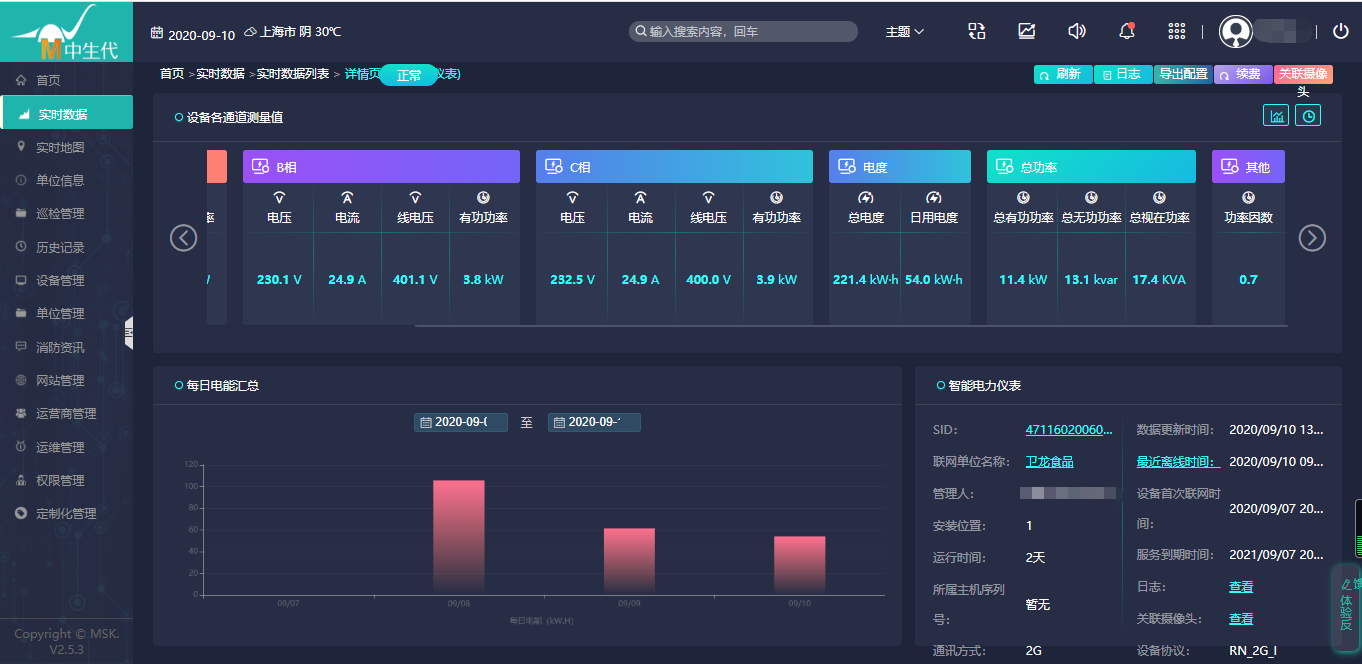Open the apps grid icon

pos(1177,31)
